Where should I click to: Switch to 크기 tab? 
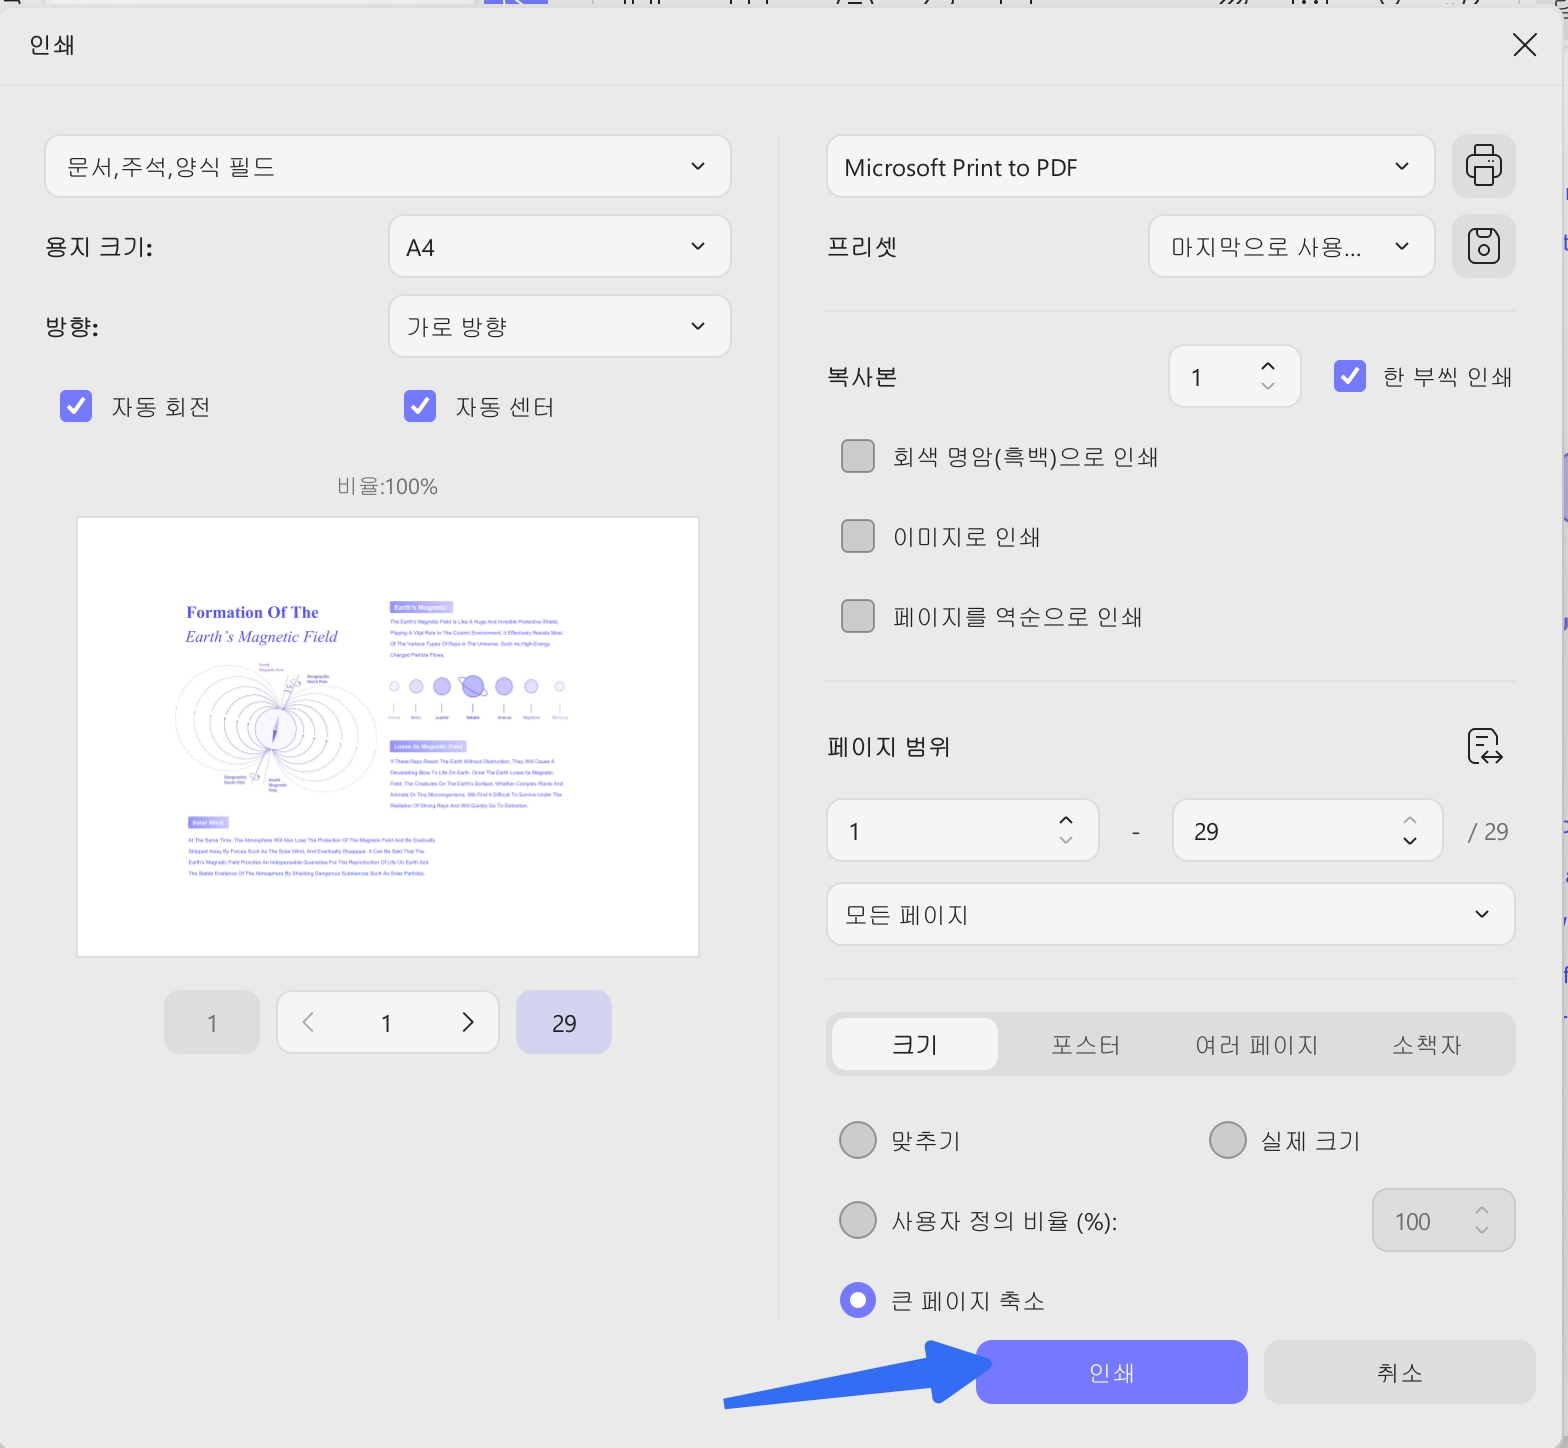coord(915,1044)
